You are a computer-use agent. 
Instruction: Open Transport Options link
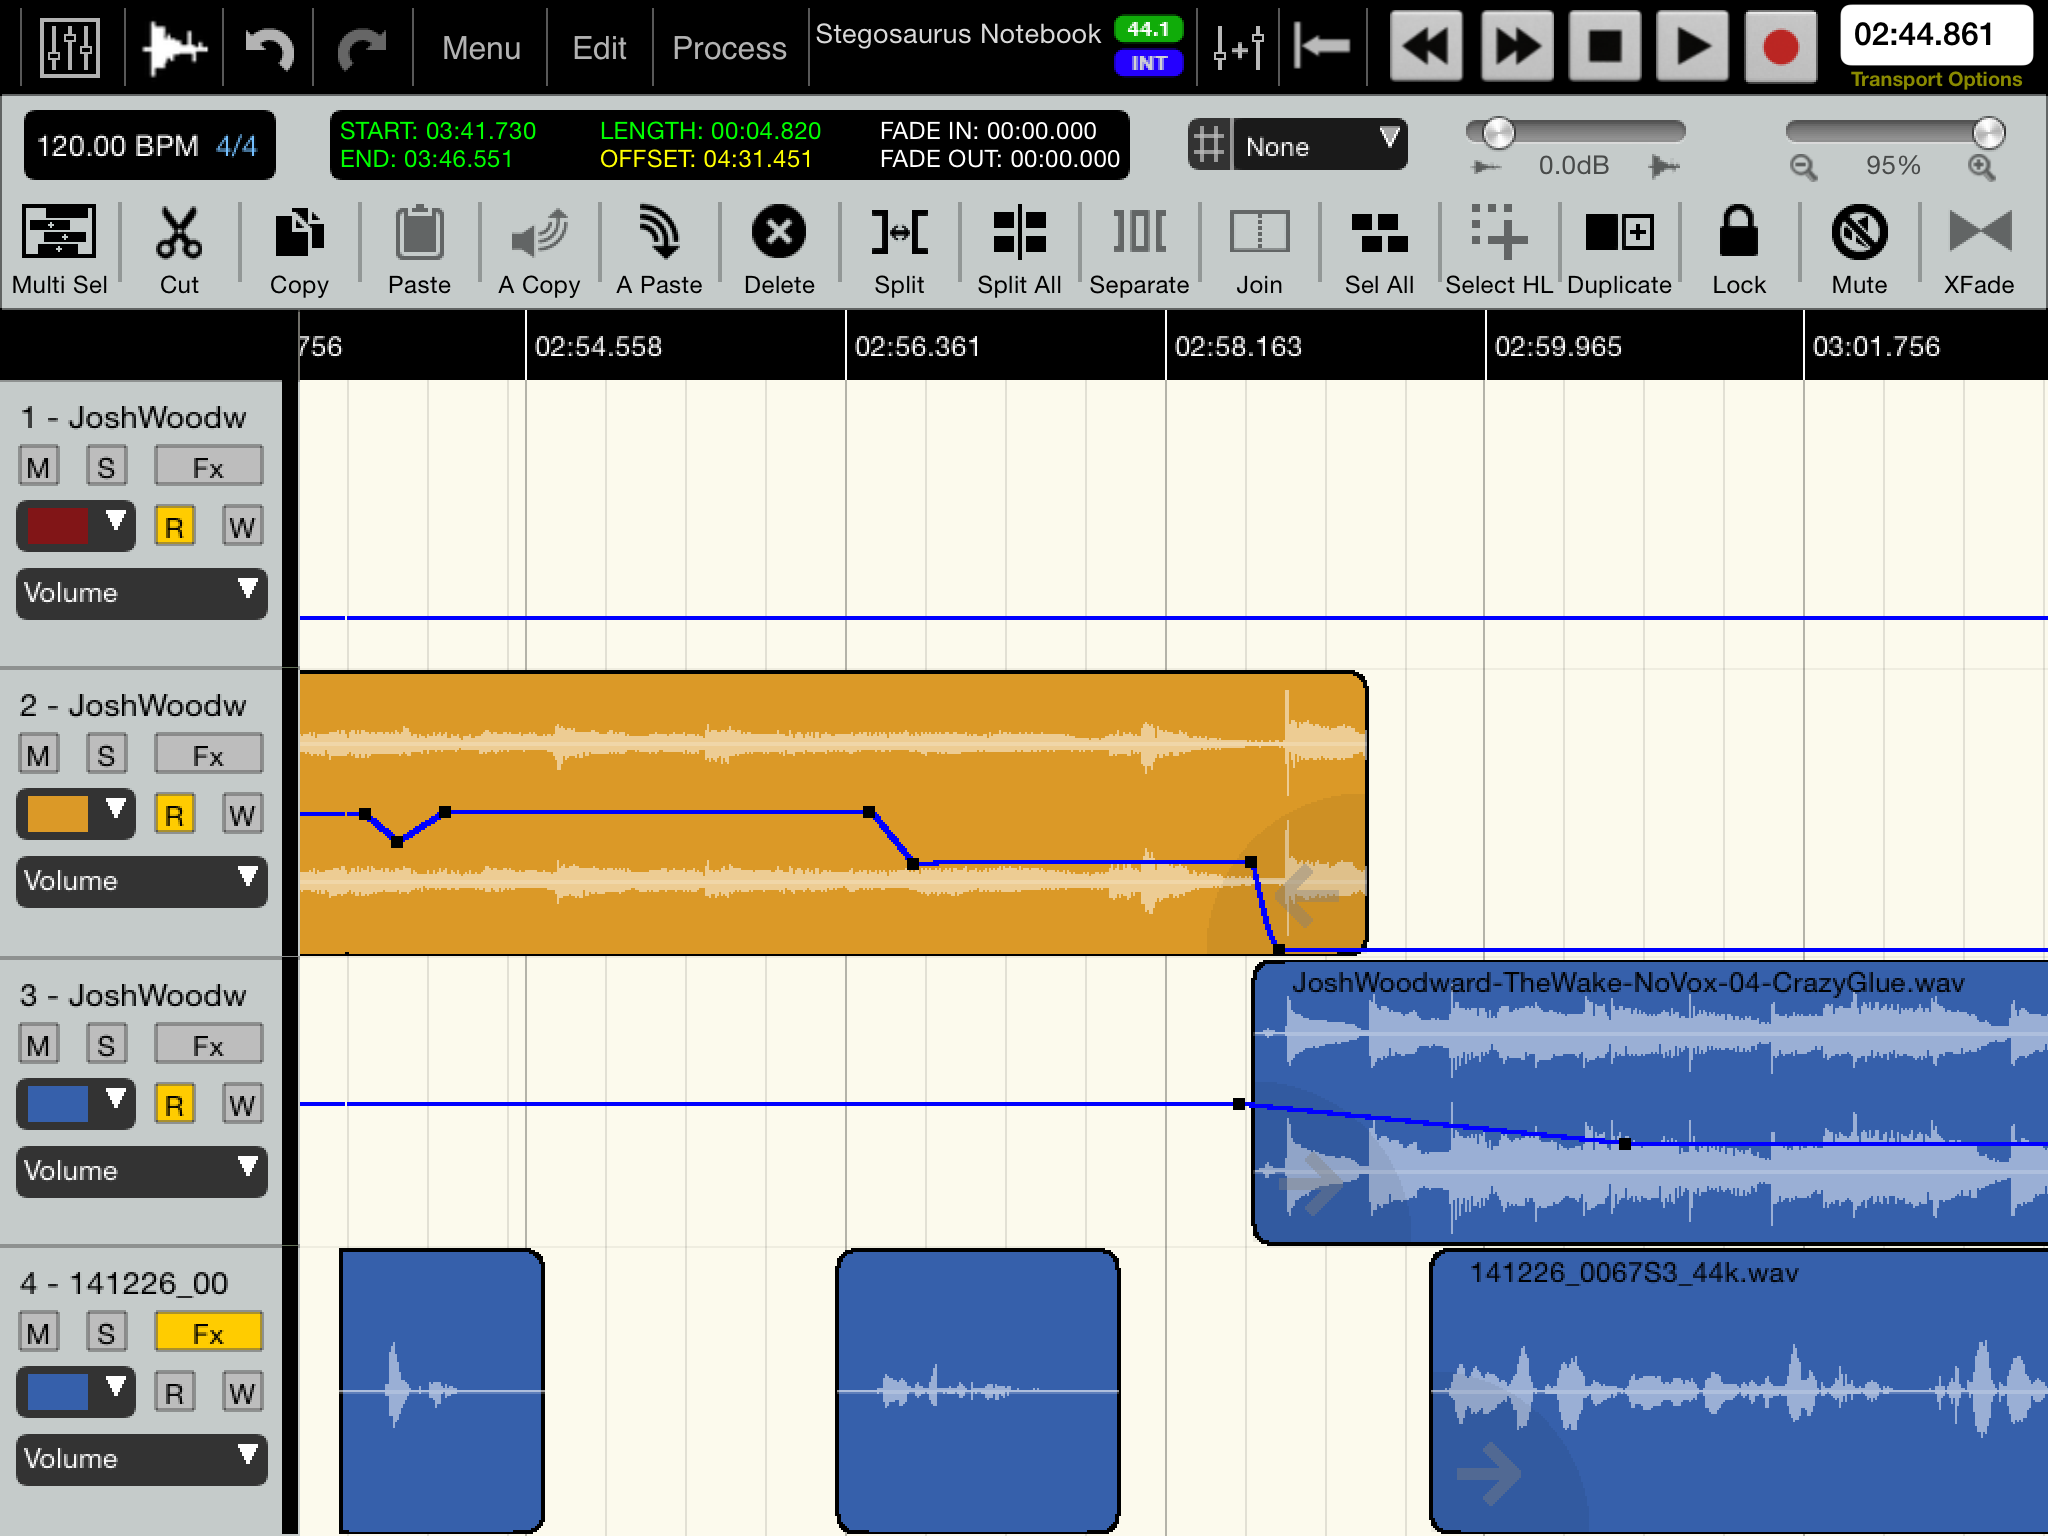[x=1935, y=80]
